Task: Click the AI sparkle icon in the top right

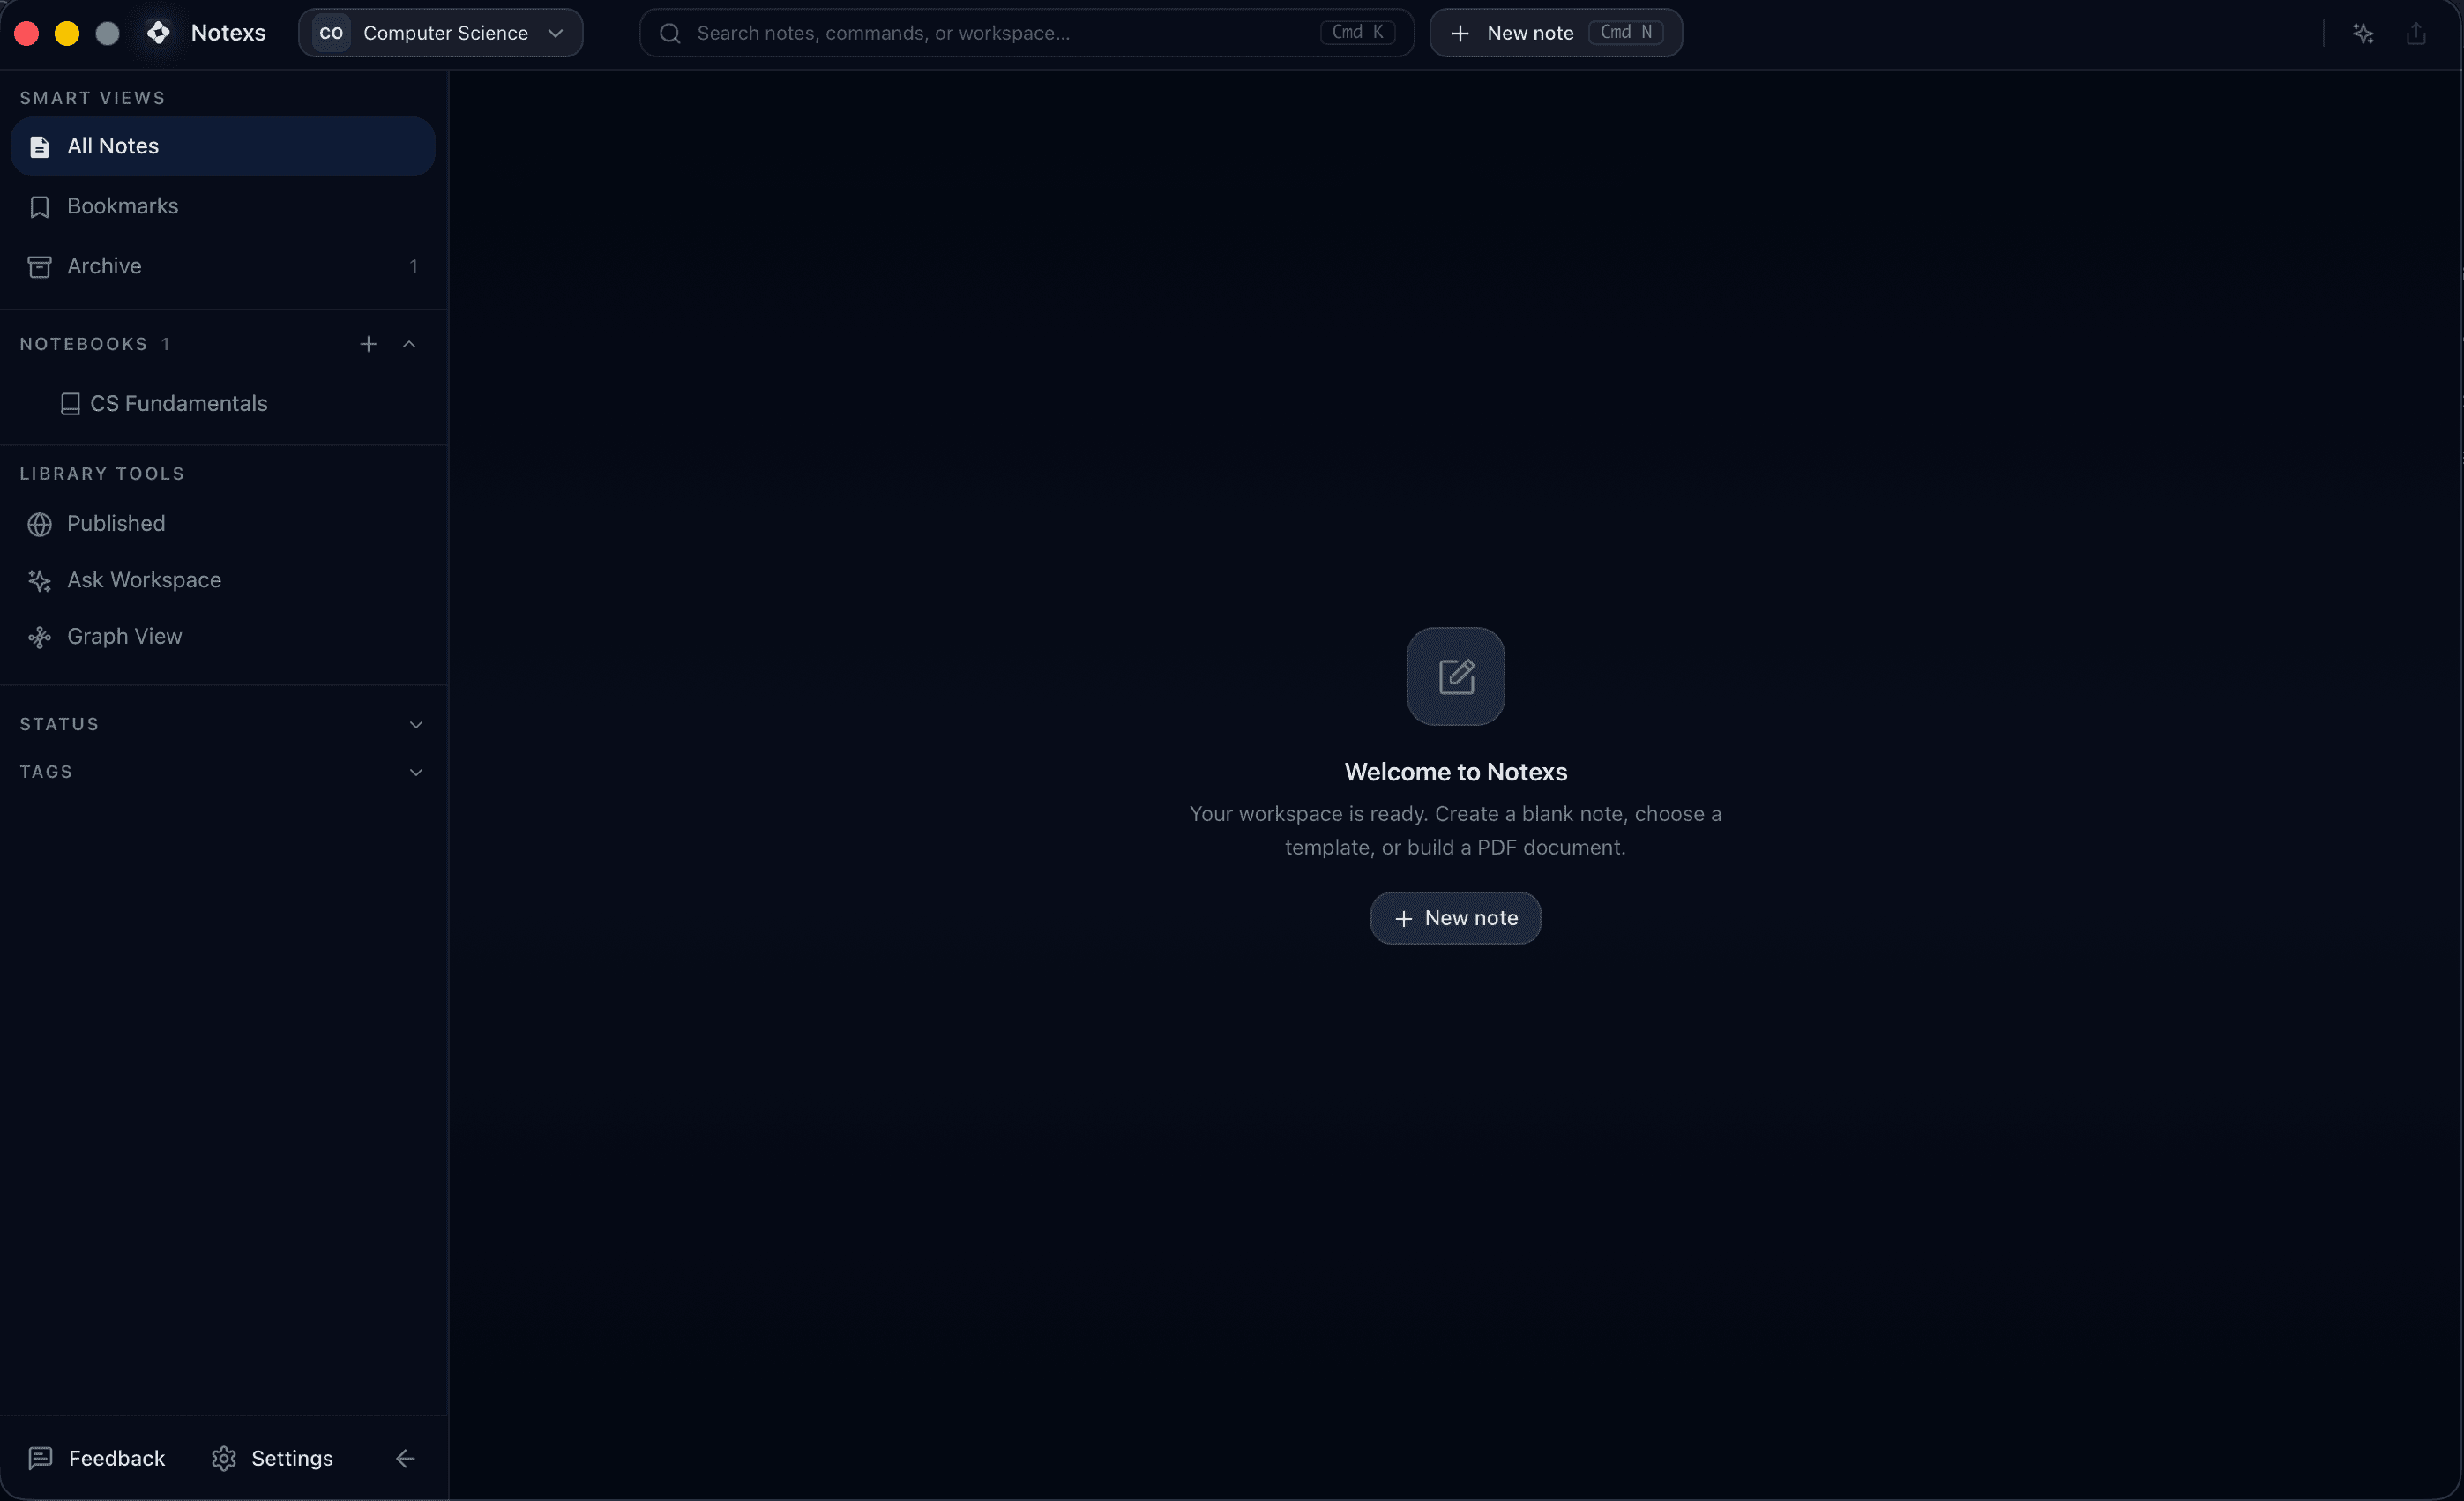Action: click(2363, 34)
